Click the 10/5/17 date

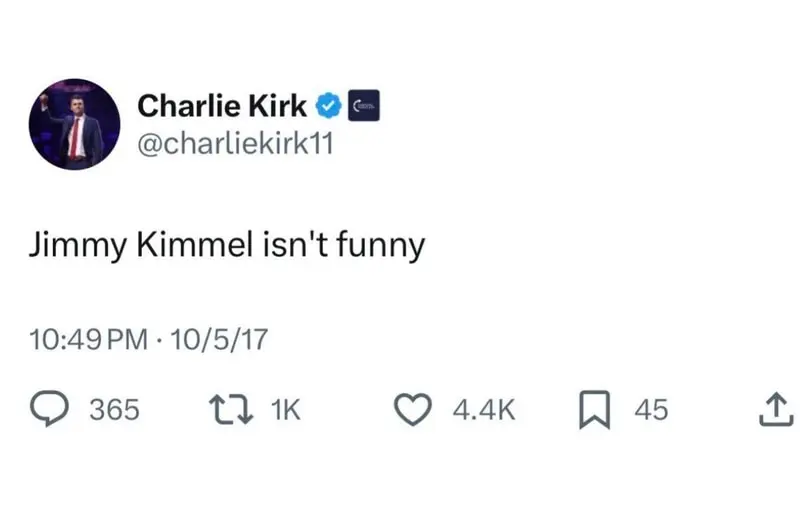click(x=219, y=339)
